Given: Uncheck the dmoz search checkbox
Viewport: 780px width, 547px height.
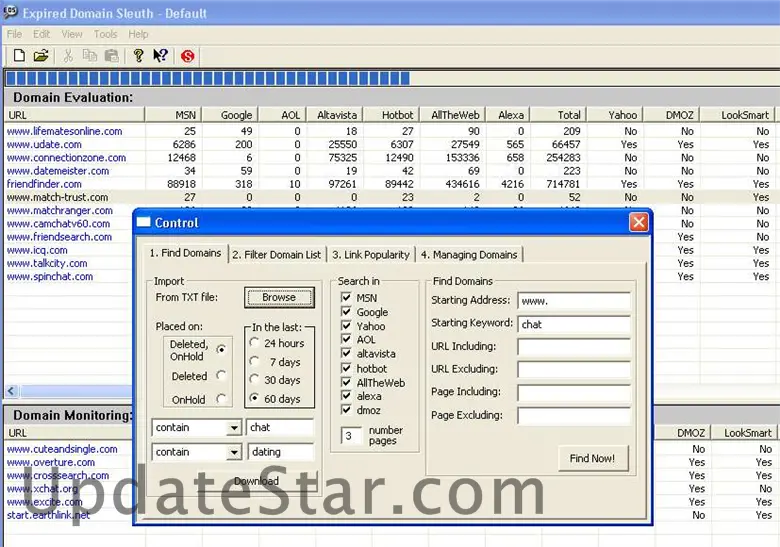Looking at the screenshot, I should [x=346, y=410].
